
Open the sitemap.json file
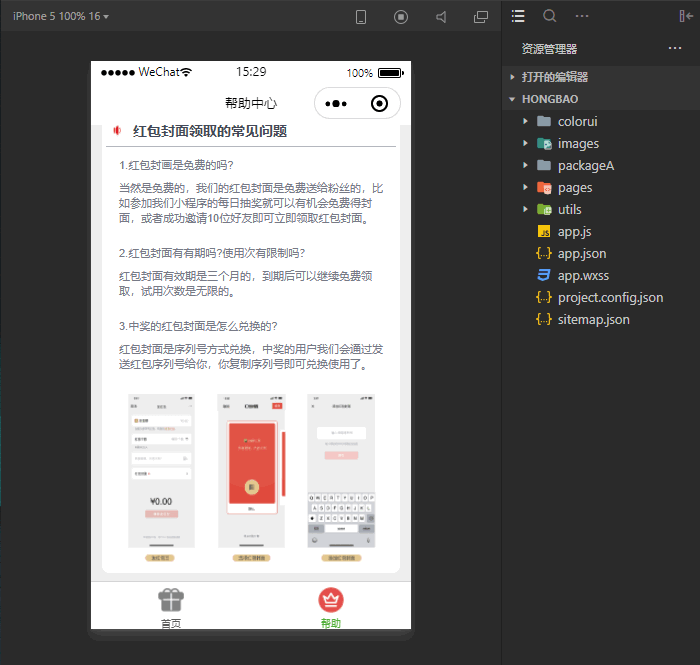(593, 320)
